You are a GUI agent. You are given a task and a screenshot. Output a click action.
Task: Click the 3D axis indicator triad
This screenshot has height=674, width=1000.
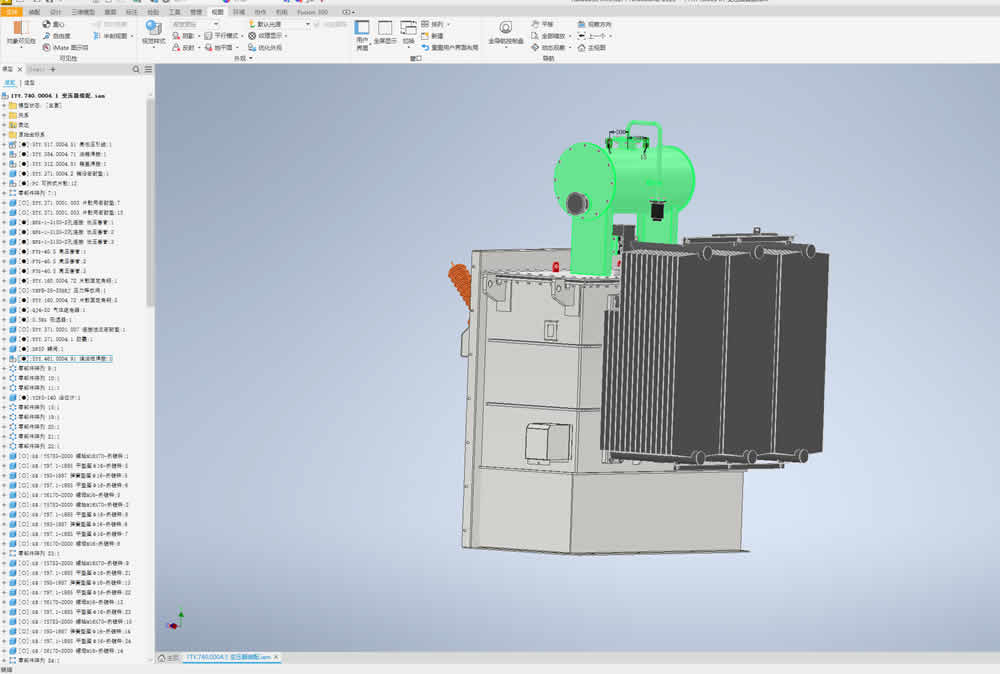[x=175, y=620]
